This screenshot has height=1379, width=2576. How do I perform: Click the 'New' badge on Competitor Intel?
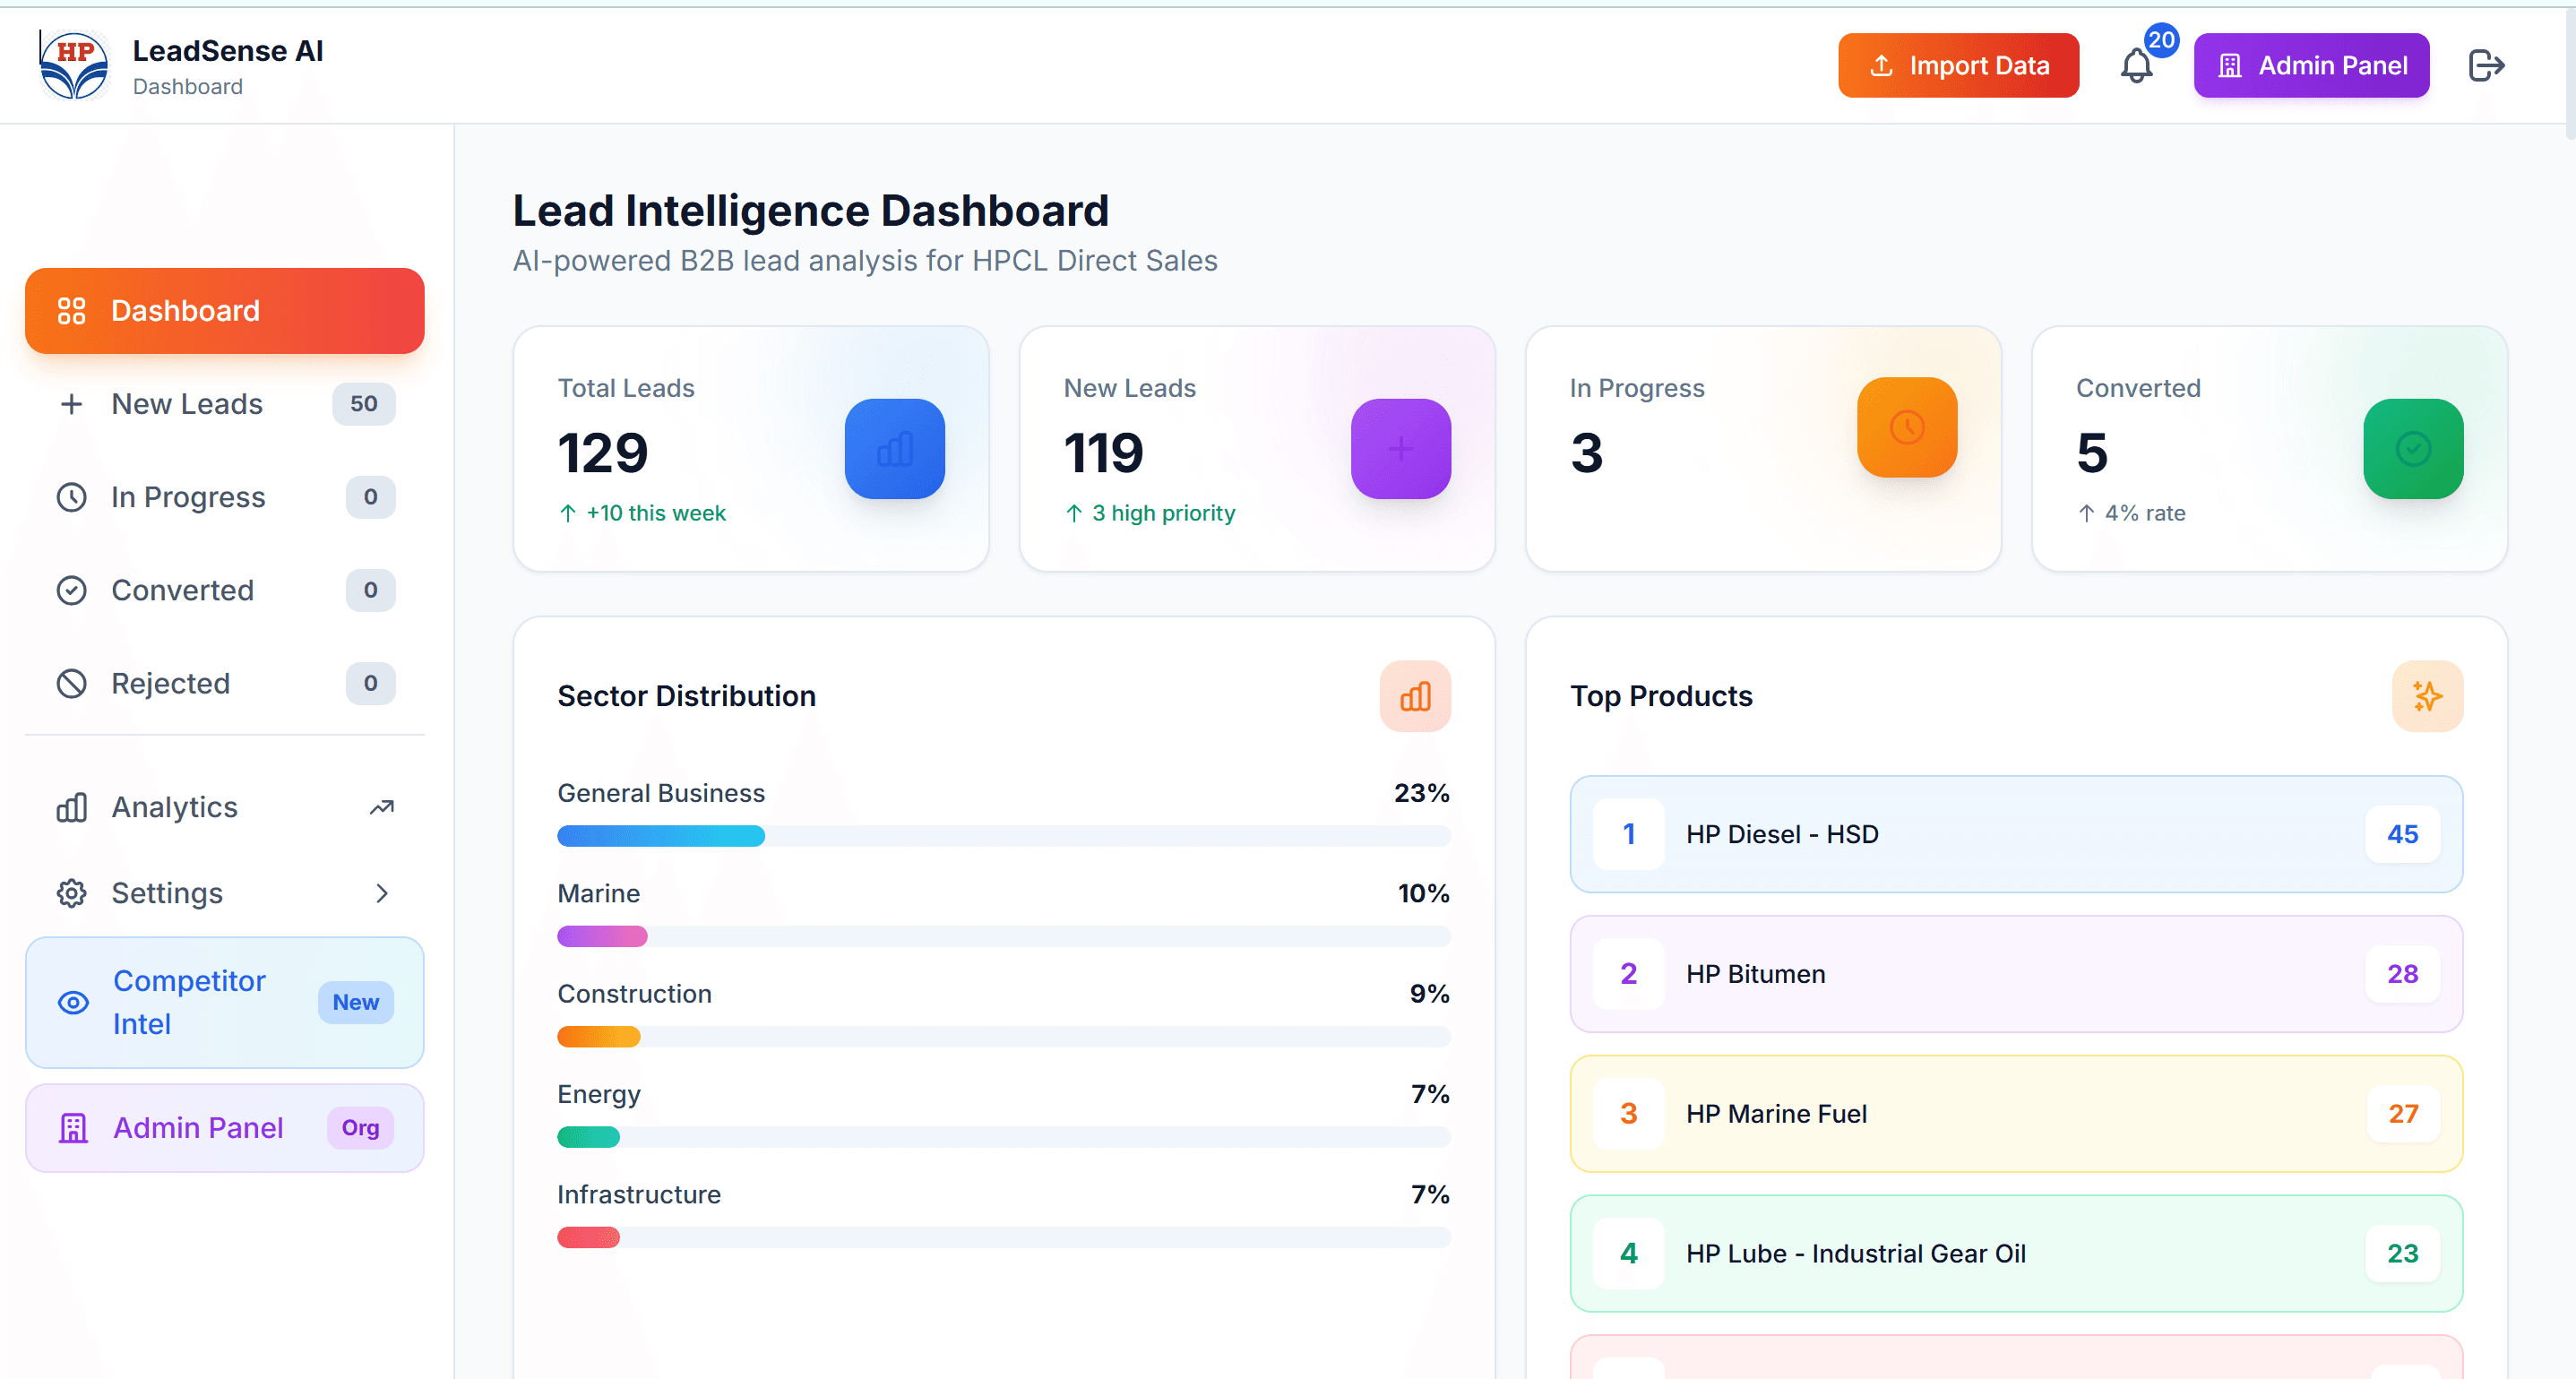pyautogui.click(x=355, y=1002)
